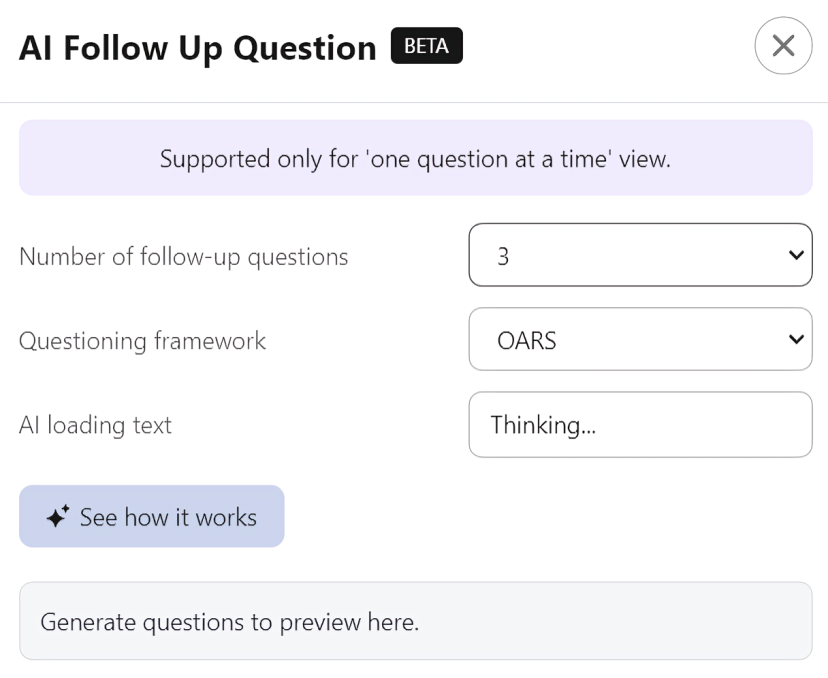Focus the AI loading text field
The width and height of the screenshot is (828, 678).
click(640, 425)
